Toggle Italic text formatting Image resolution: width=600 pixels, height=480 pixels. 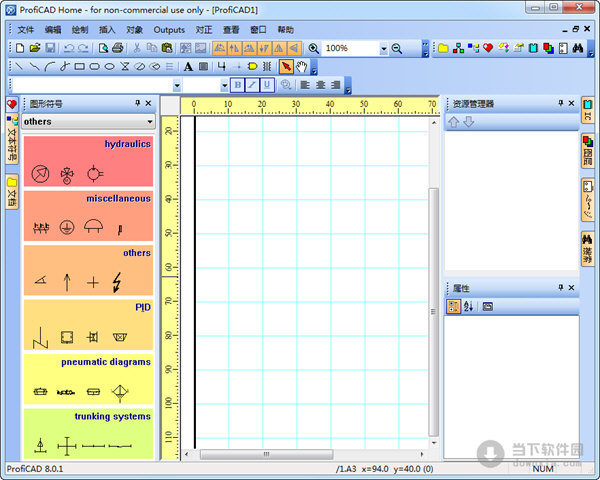252,85
